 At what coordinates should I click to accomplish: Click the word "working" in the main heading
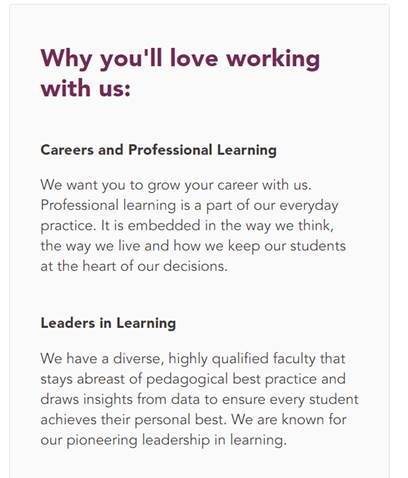[x=273, y=60]
